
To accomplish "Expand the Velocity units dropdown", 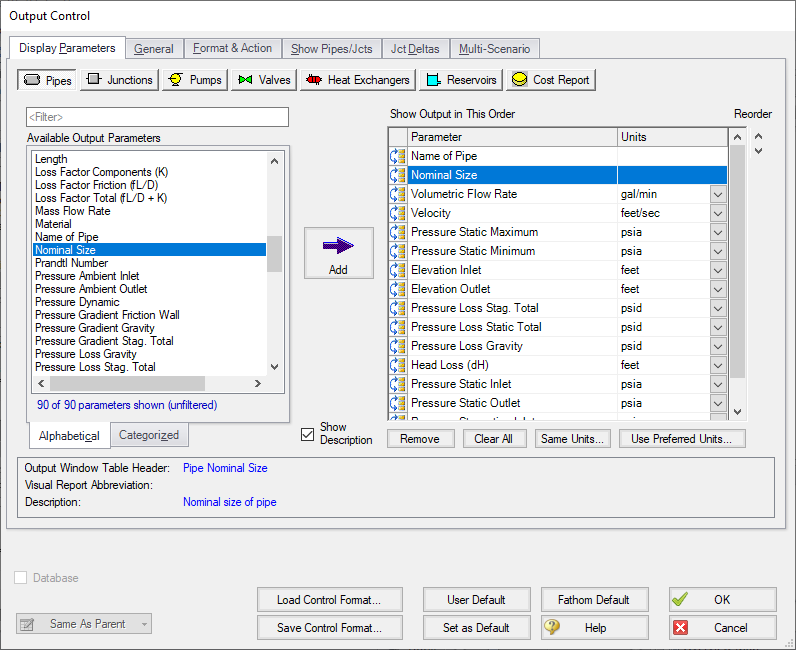I will click(718, 213).
